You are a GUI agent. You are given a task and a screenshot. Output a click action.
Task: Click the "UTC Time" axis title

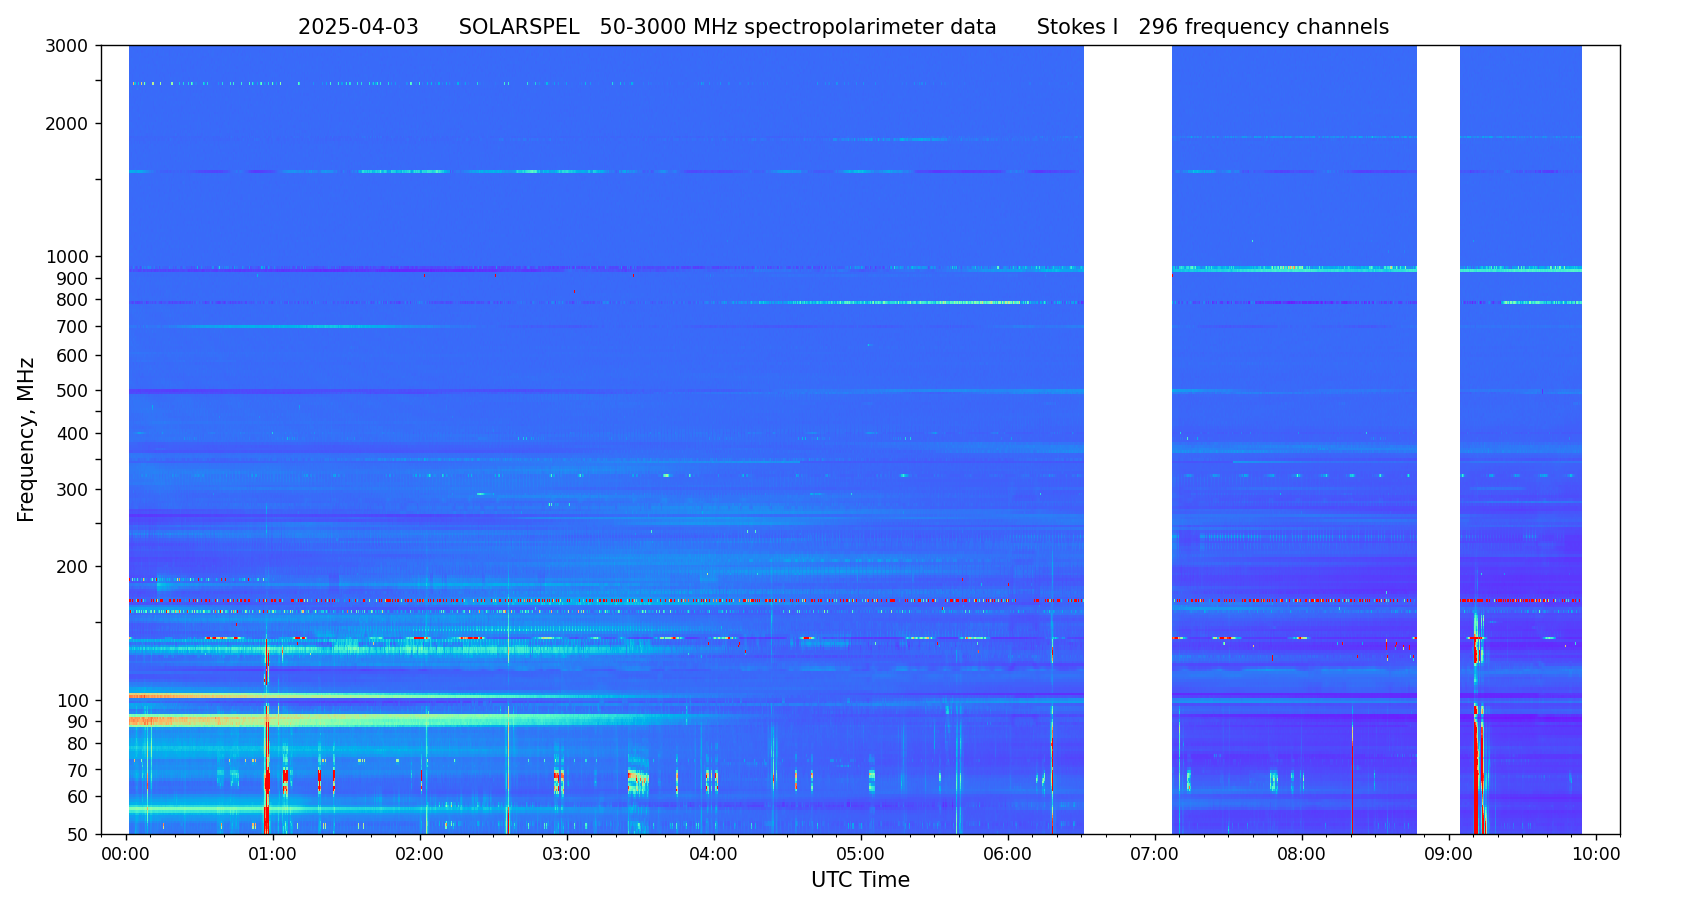pos(860,880)
